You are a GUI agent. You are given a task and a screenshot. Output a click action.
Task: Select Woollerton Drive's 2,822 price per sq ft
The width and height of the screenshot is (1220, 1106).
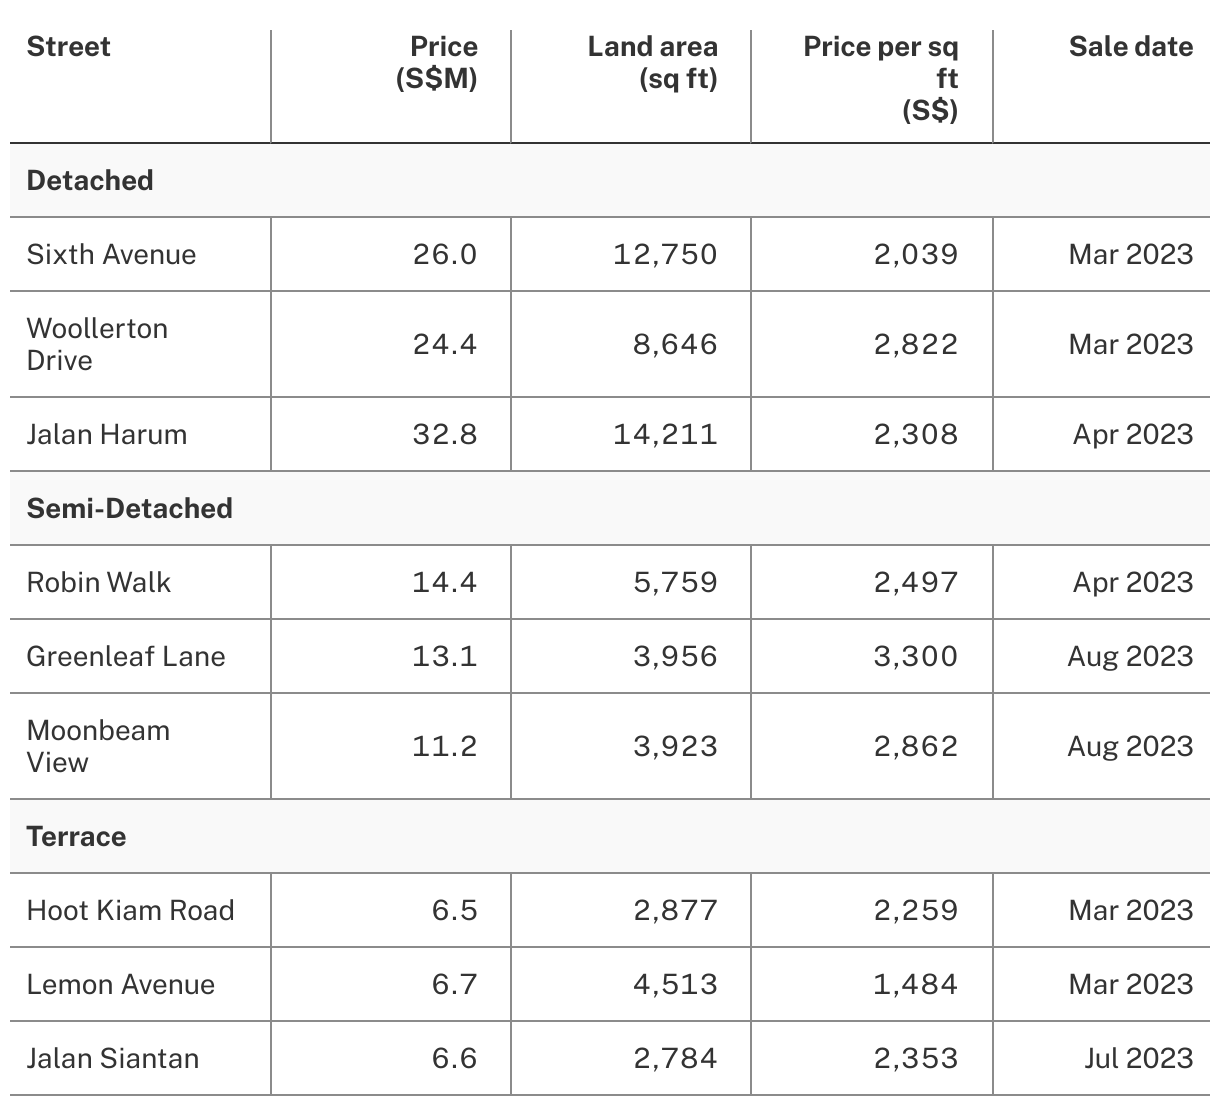click(915, 345)
